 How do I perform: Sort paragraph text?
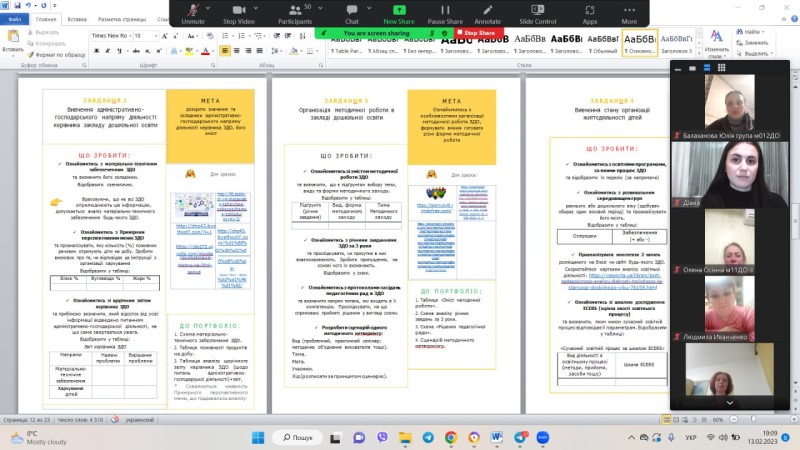click(303, 36)
